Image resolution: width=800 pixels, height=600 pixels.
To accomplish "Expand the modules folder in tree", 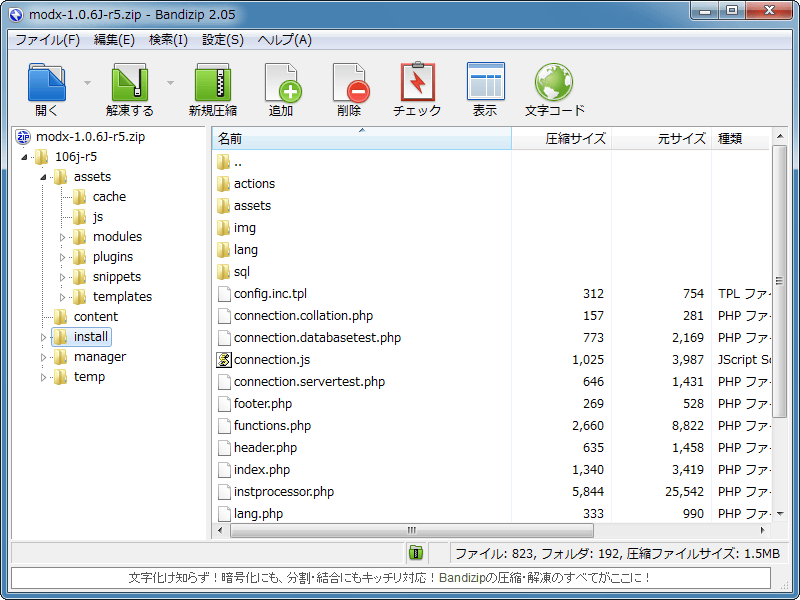I will 62,237.
